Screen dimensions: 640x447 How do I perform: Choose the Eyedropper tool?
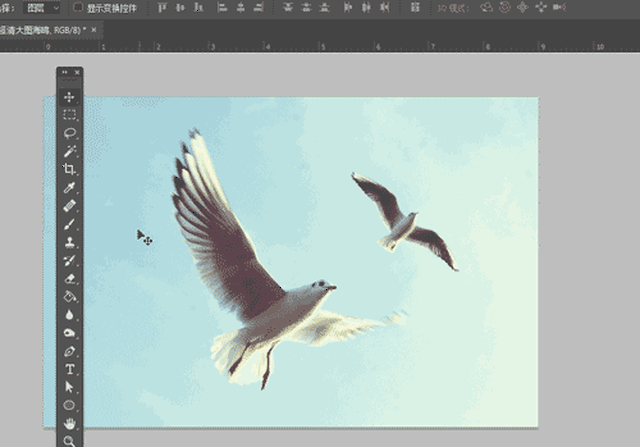(69, 187)
